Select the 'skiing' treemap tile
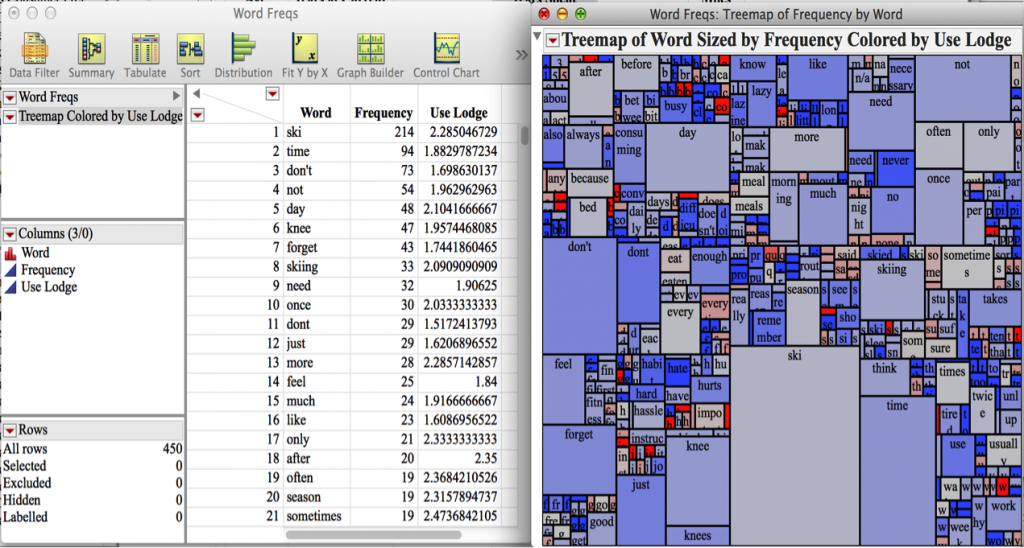The image size is (1024, 548). click(x=891, y=289)
